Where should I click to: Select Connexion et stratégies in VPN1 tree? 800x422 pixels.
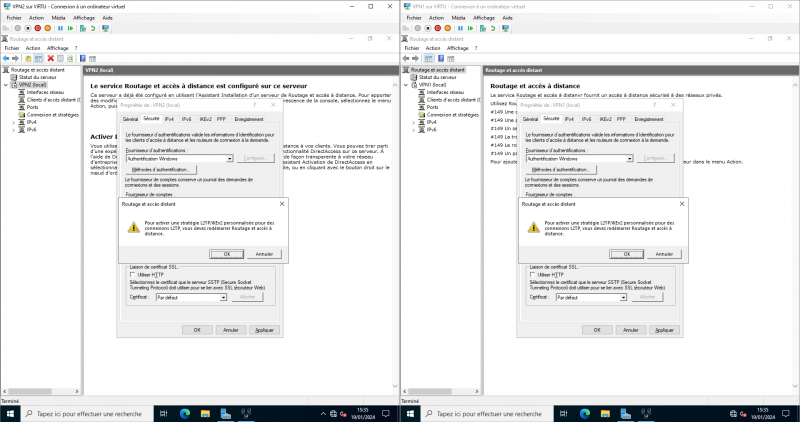(x=453, y=115)
